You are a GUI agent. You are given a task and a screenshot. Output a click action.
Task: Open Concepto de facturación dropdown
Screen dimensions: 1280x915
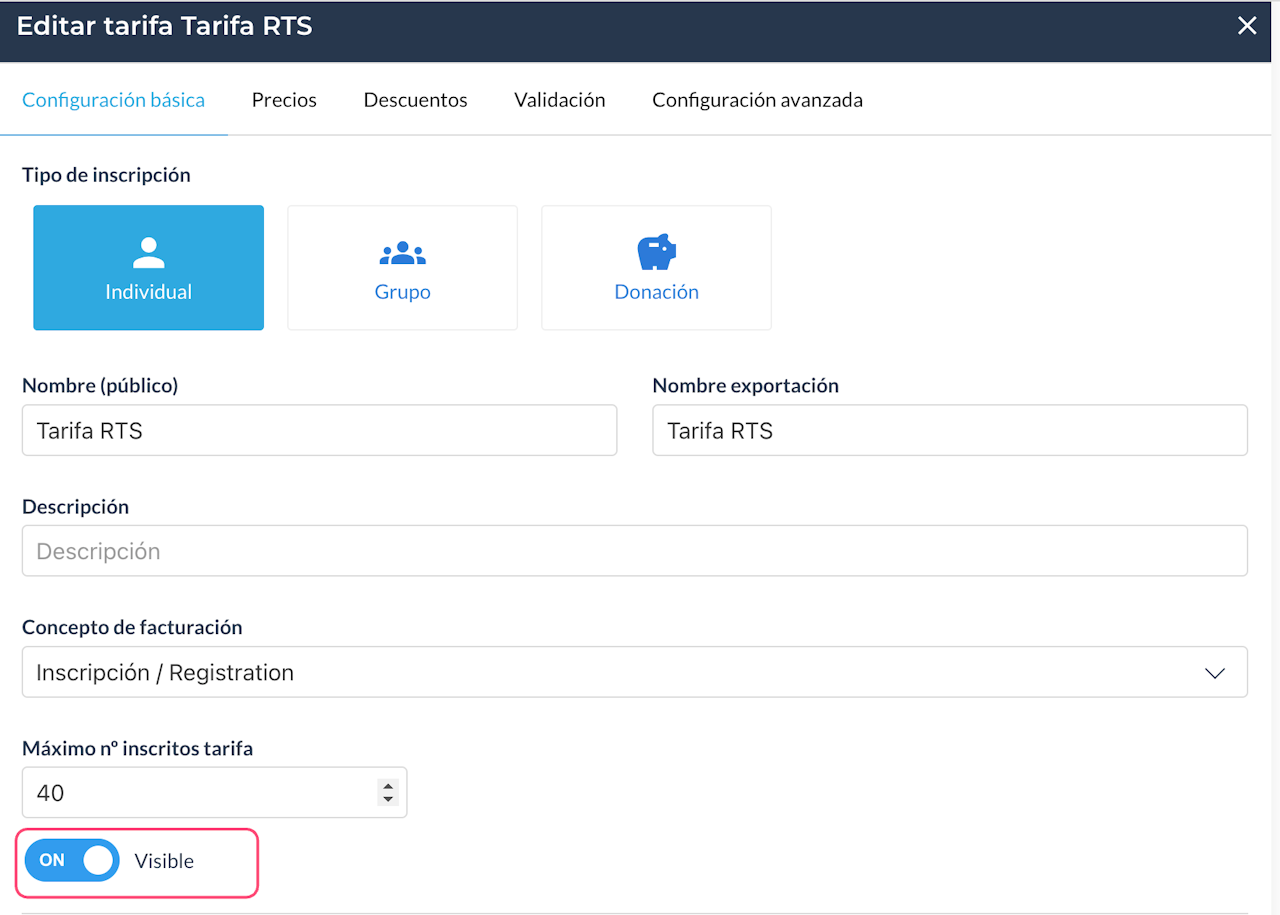click(635, 672)
